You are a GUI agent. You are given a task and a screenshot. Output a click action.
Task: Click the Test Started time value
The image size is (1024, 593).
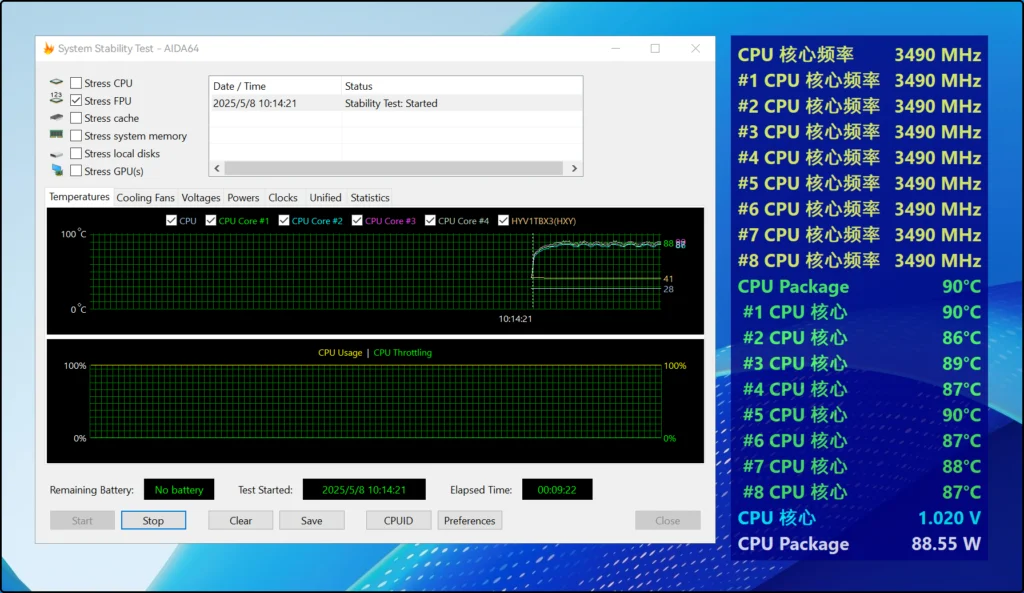tap(364, 490)
